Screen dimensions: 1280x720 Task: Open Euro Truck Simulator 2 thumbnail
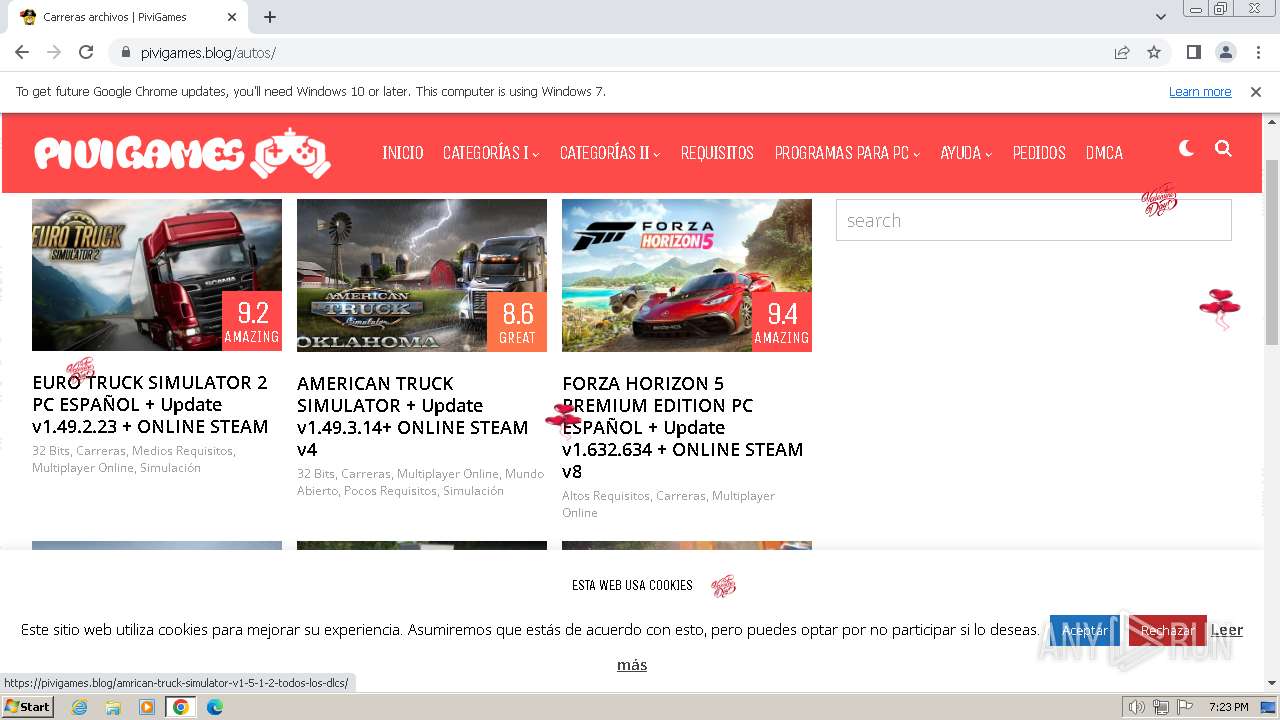tap(157, 275)
